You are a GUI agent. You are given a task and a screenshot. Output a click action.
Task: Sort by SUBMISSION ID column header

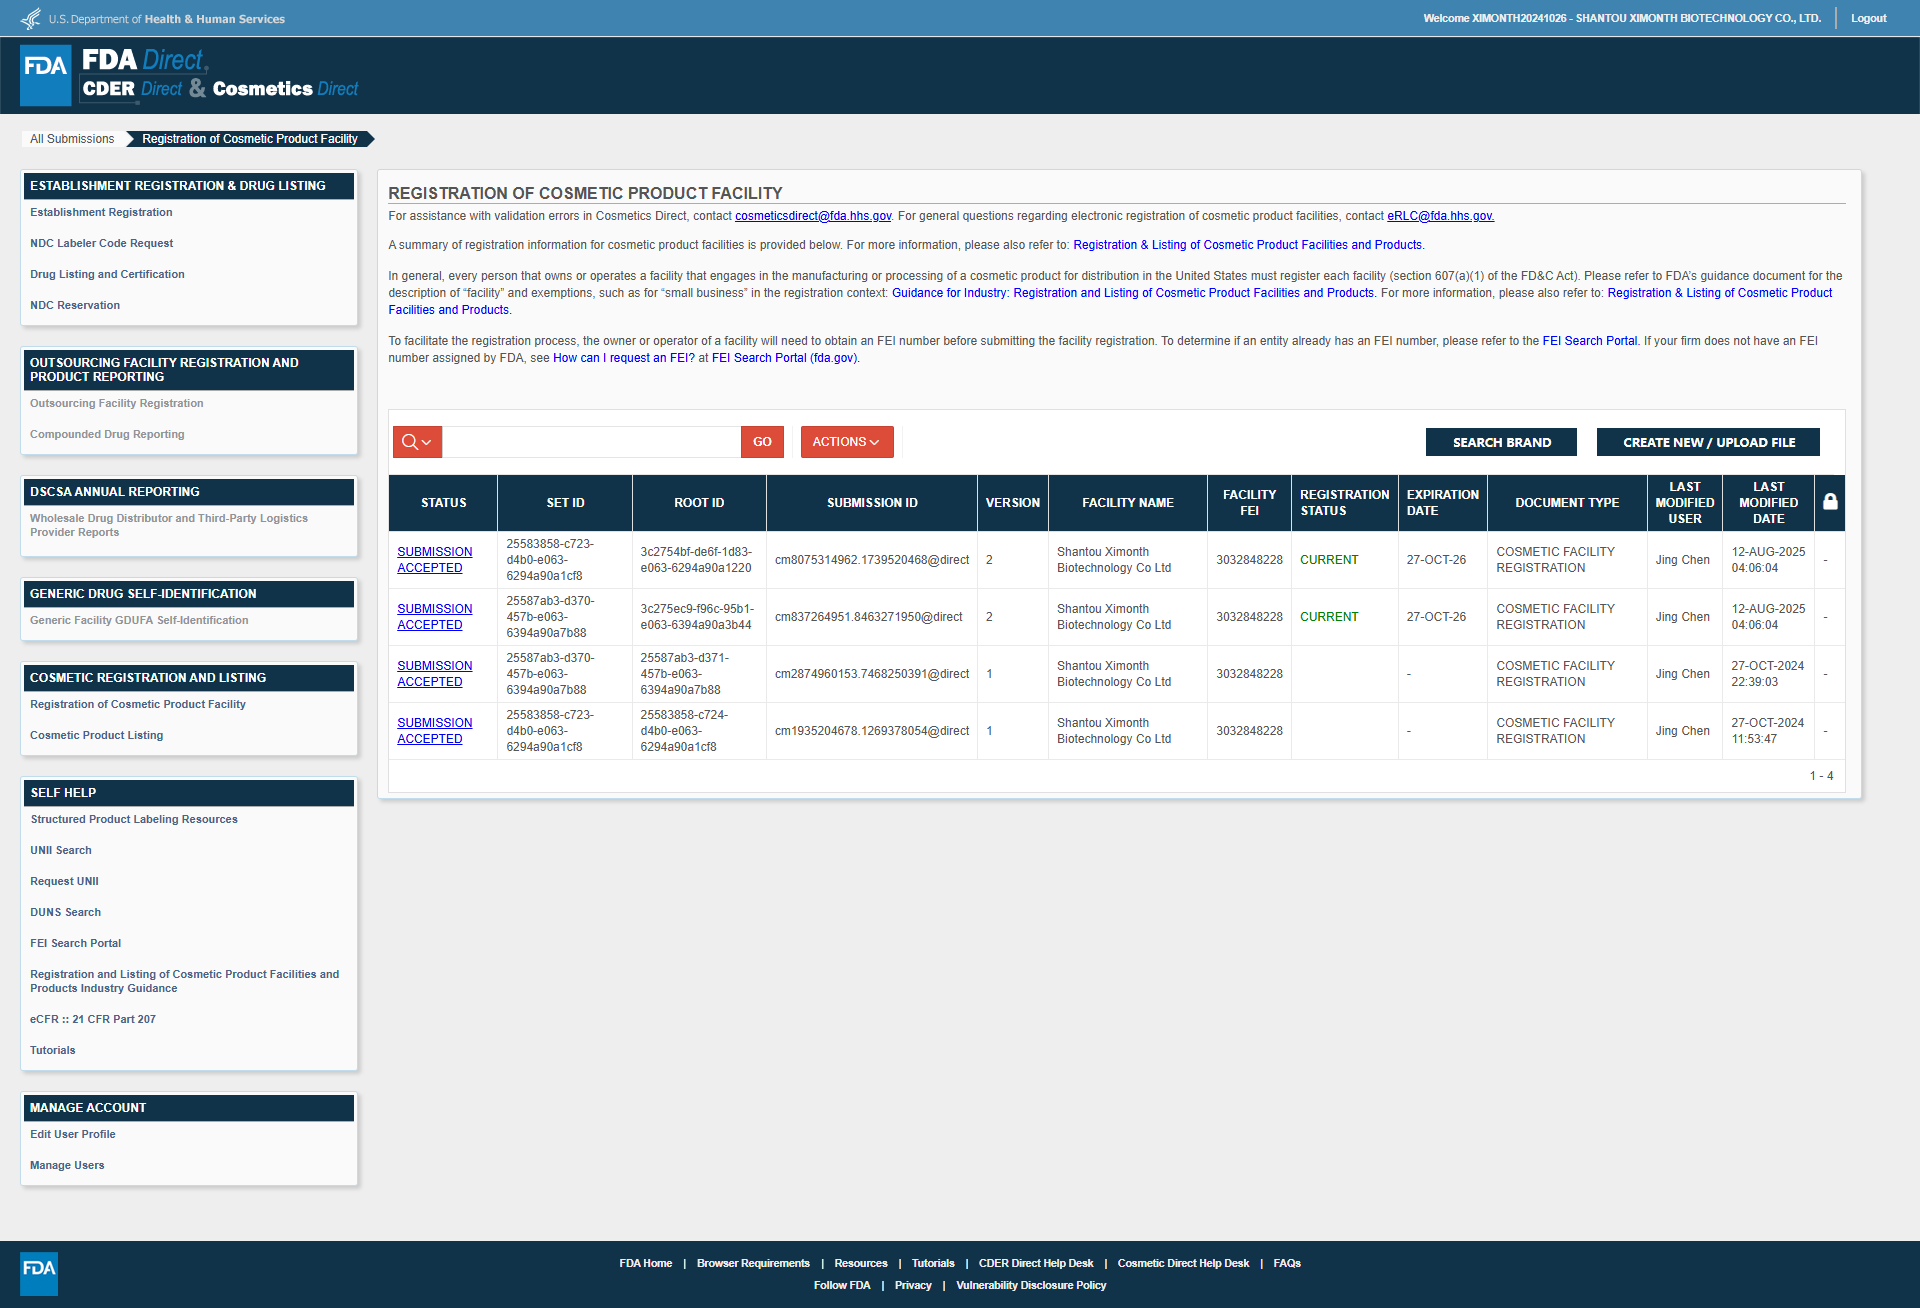872,503
